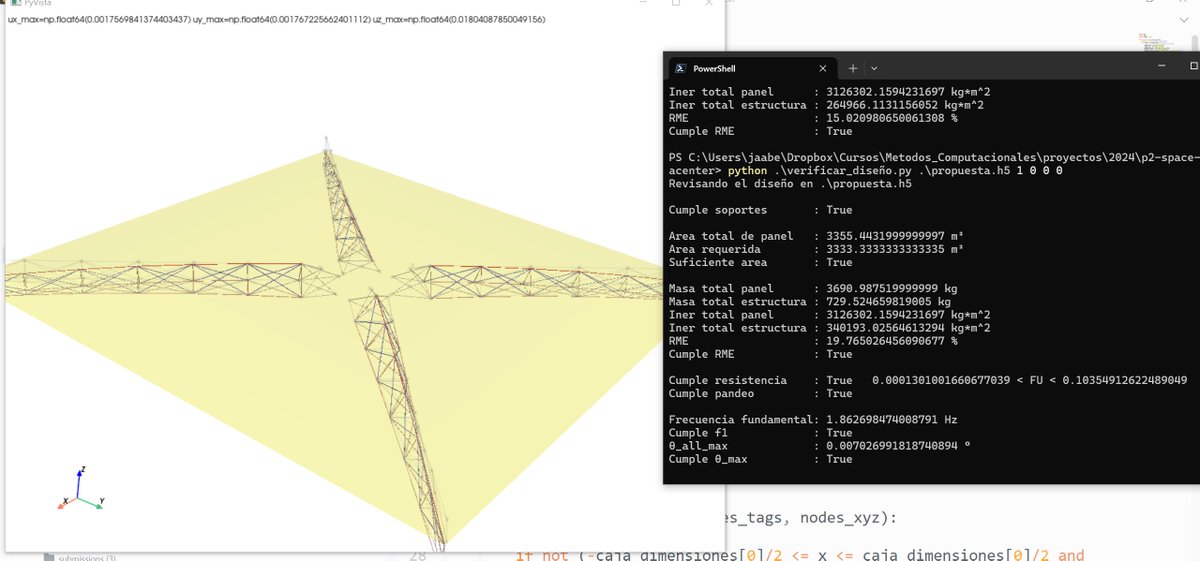The height and width of the screenshot is (561, 1200).
Task: Click the 'Cumple pandeo' line in terminal
Action: pyautogui.click(x=760, y=394)
